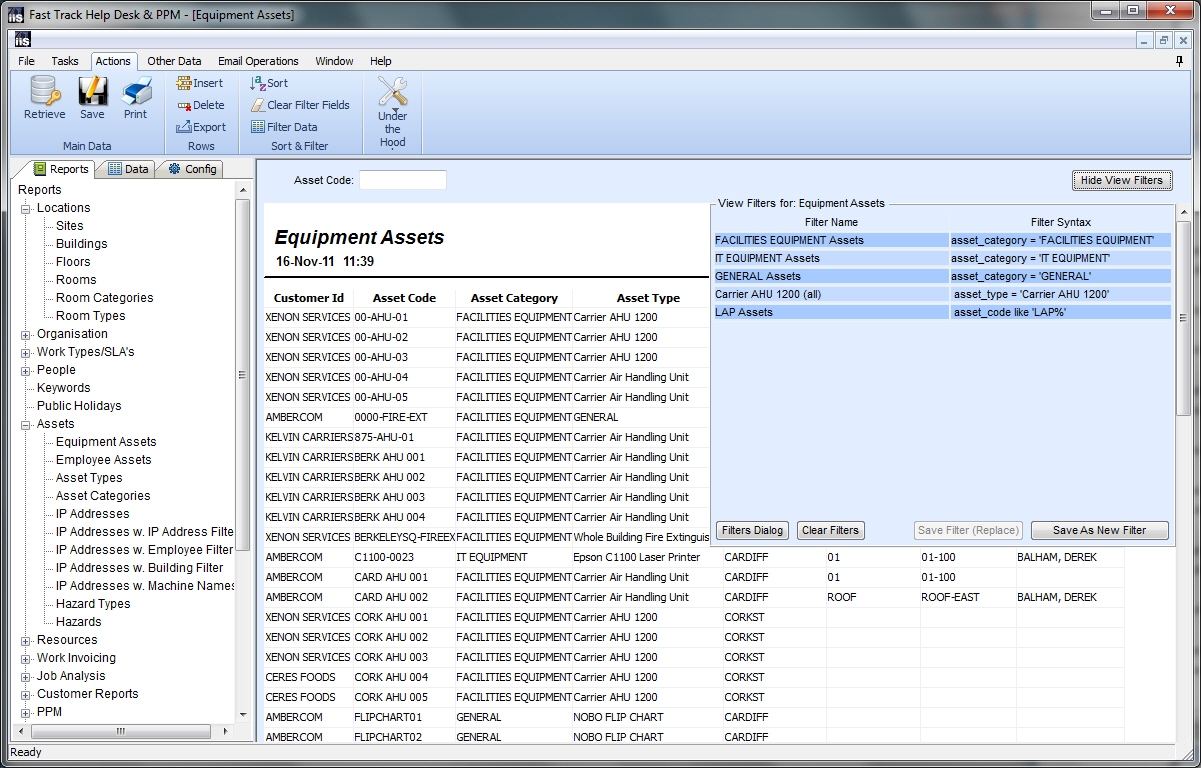Open the Help menu

(381, 61)
